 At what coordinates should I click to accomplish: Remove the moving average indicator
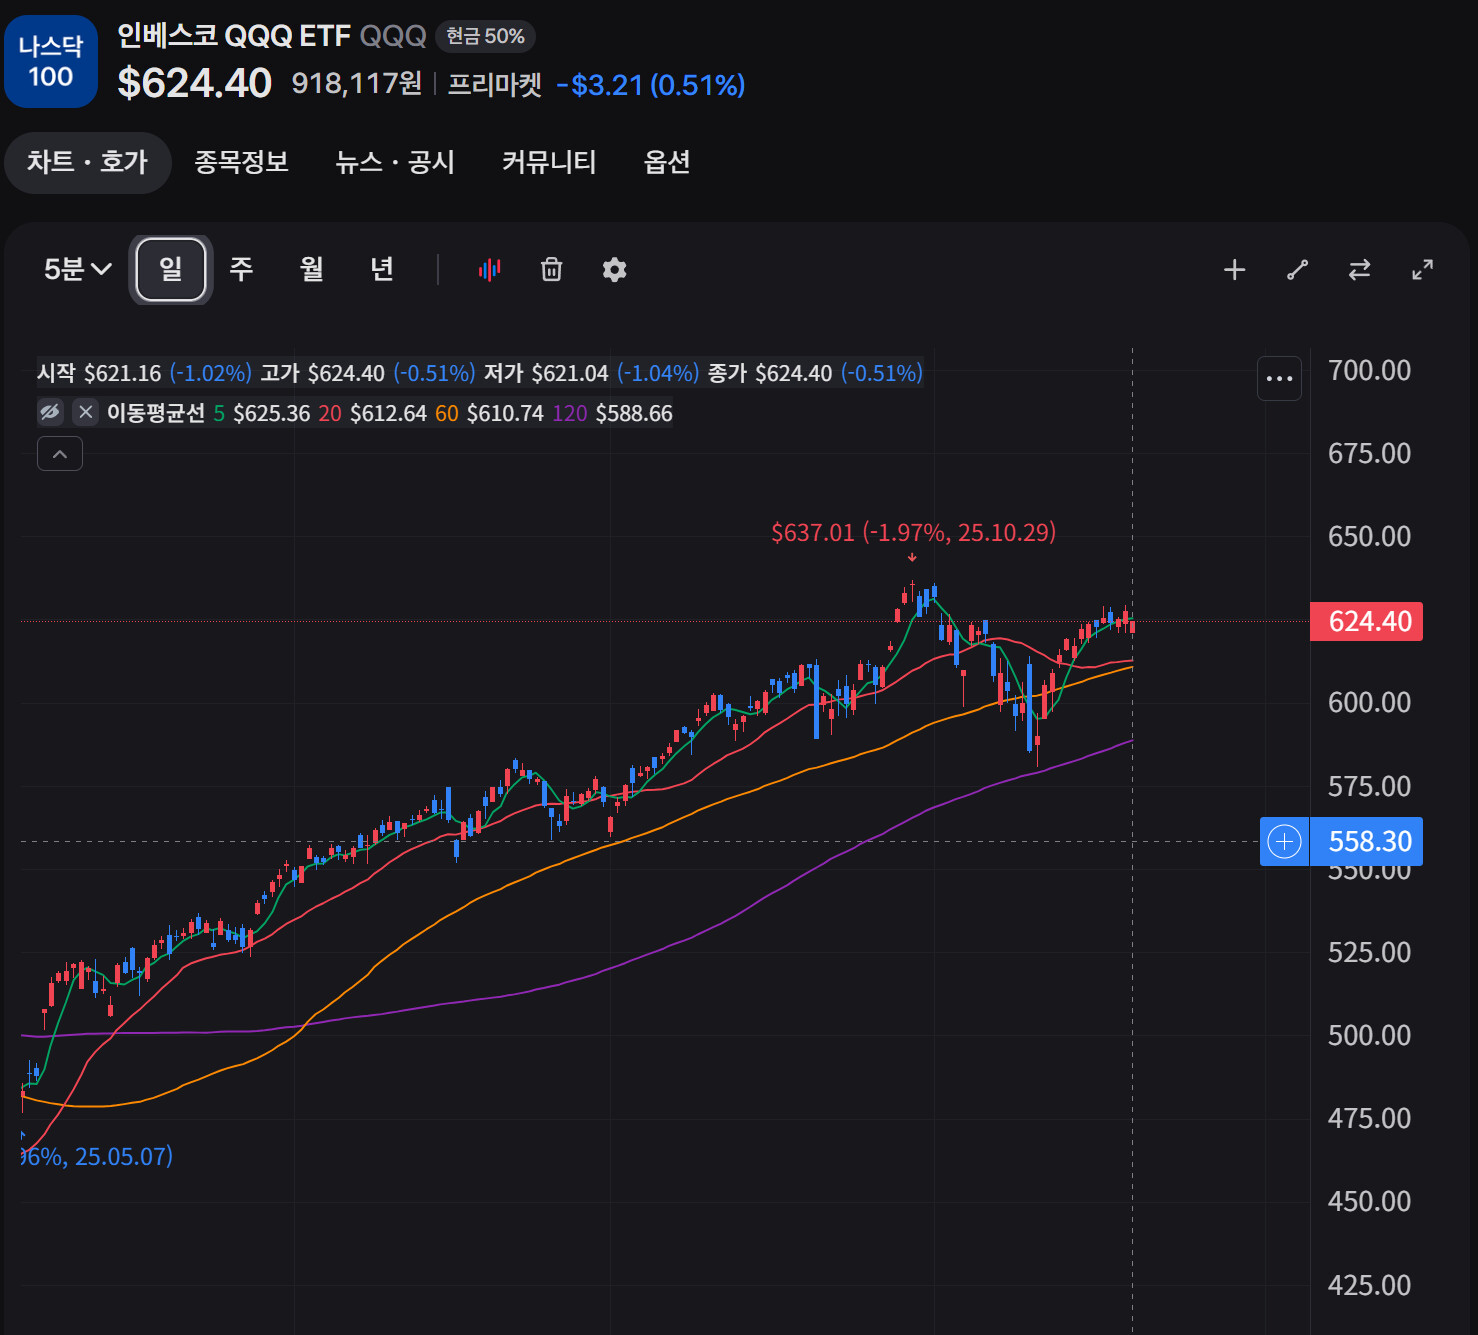pyautogui.click(x=86, y=412)
